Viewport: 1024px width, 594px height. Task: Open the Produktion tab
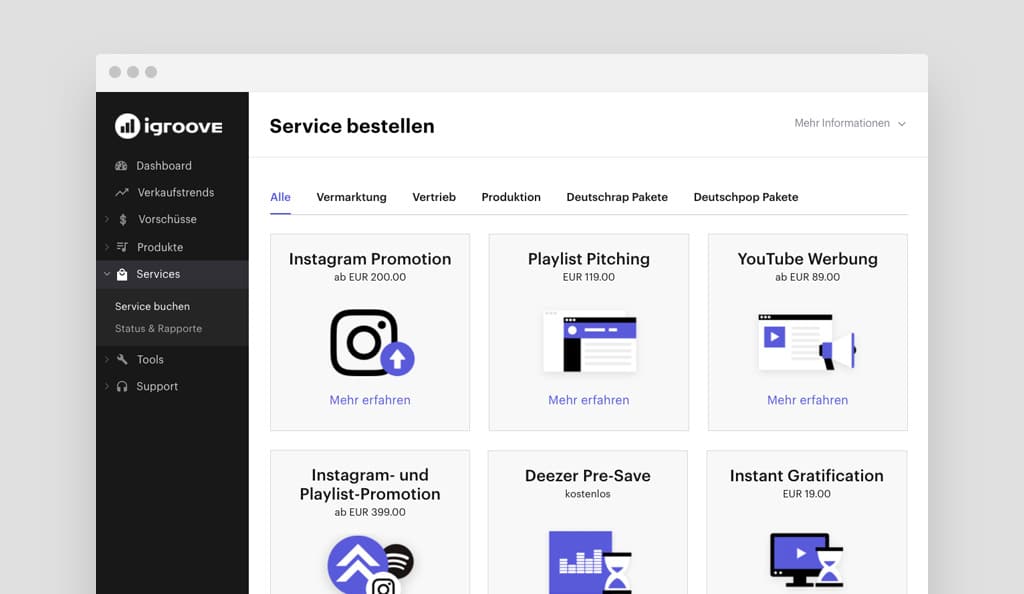coord(511,197)
